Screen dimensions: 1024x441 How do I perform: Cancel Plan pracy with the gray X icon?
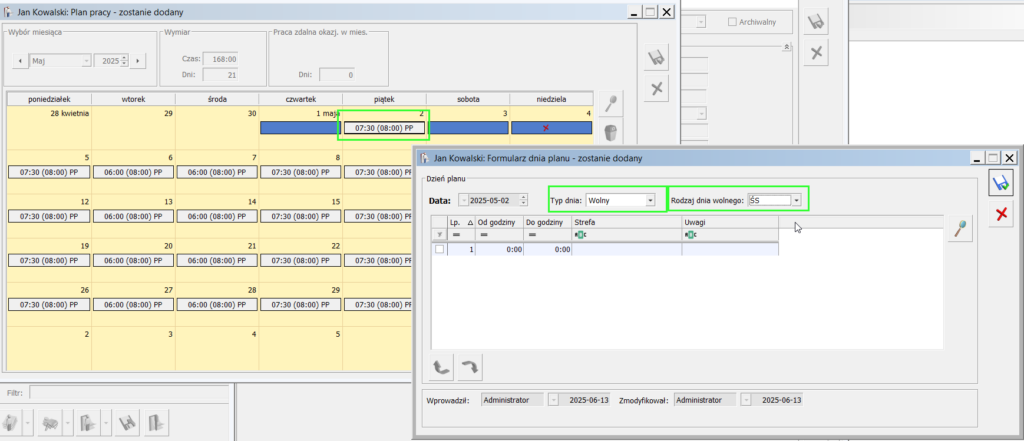[x=657, y=88]
